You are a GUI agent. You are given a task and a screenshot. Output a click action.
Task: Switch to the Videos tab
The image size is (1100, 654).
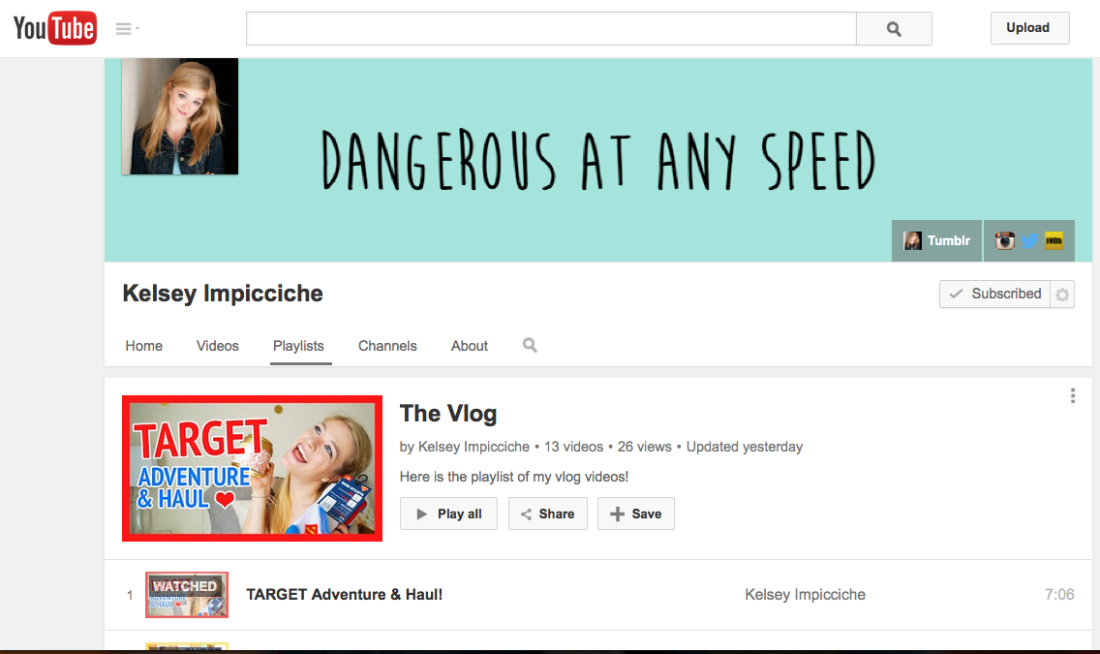(217, 346)
